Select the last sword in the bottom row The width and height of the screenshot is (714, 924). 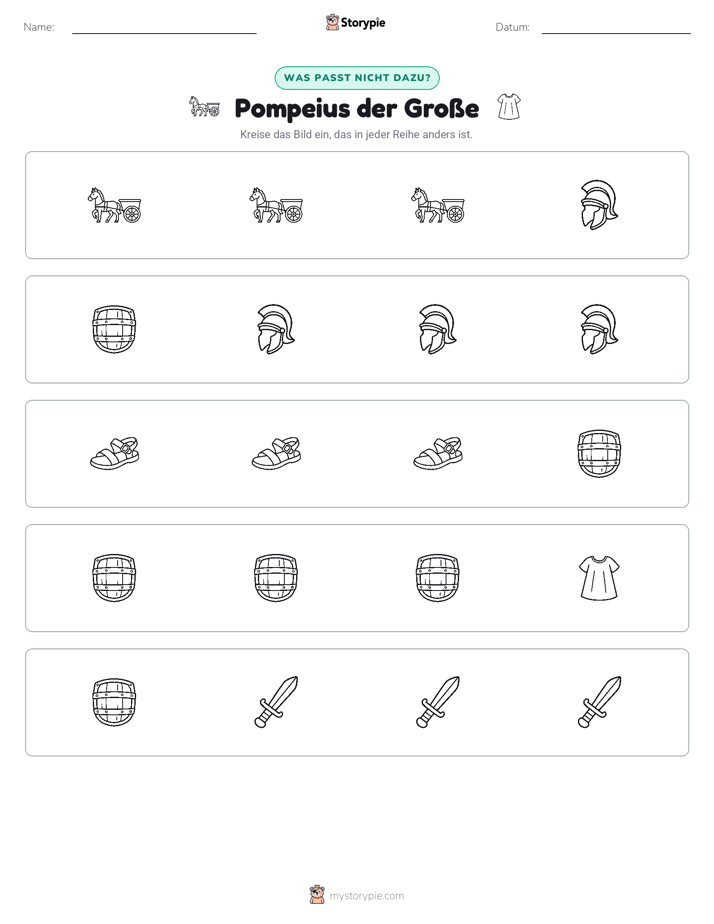pyautogui.click(x=599, y=702)
